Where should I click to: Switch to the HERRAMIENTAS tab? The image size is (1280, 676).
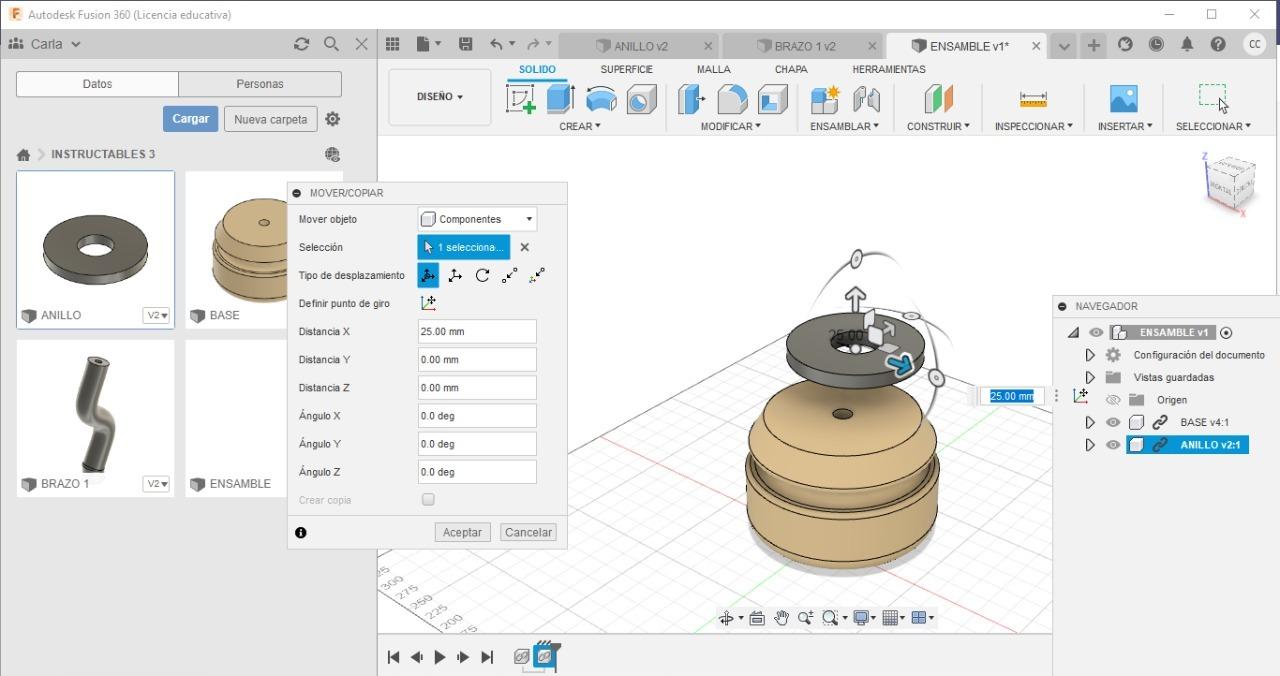(x=889, y=69)
